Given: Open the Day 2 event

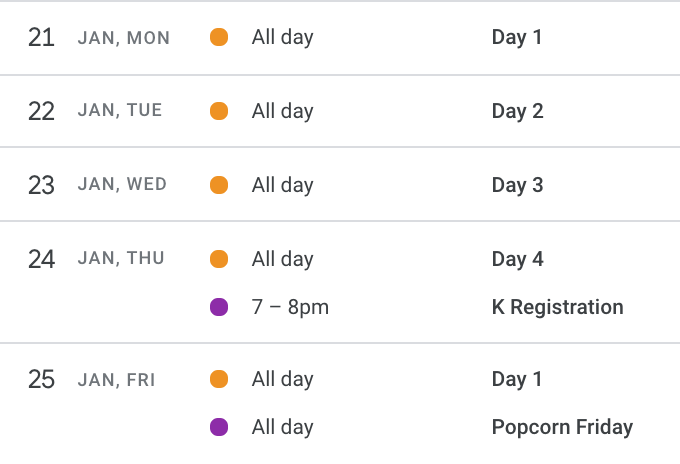Looking at the screenshot, I should (x=517, y=111).
